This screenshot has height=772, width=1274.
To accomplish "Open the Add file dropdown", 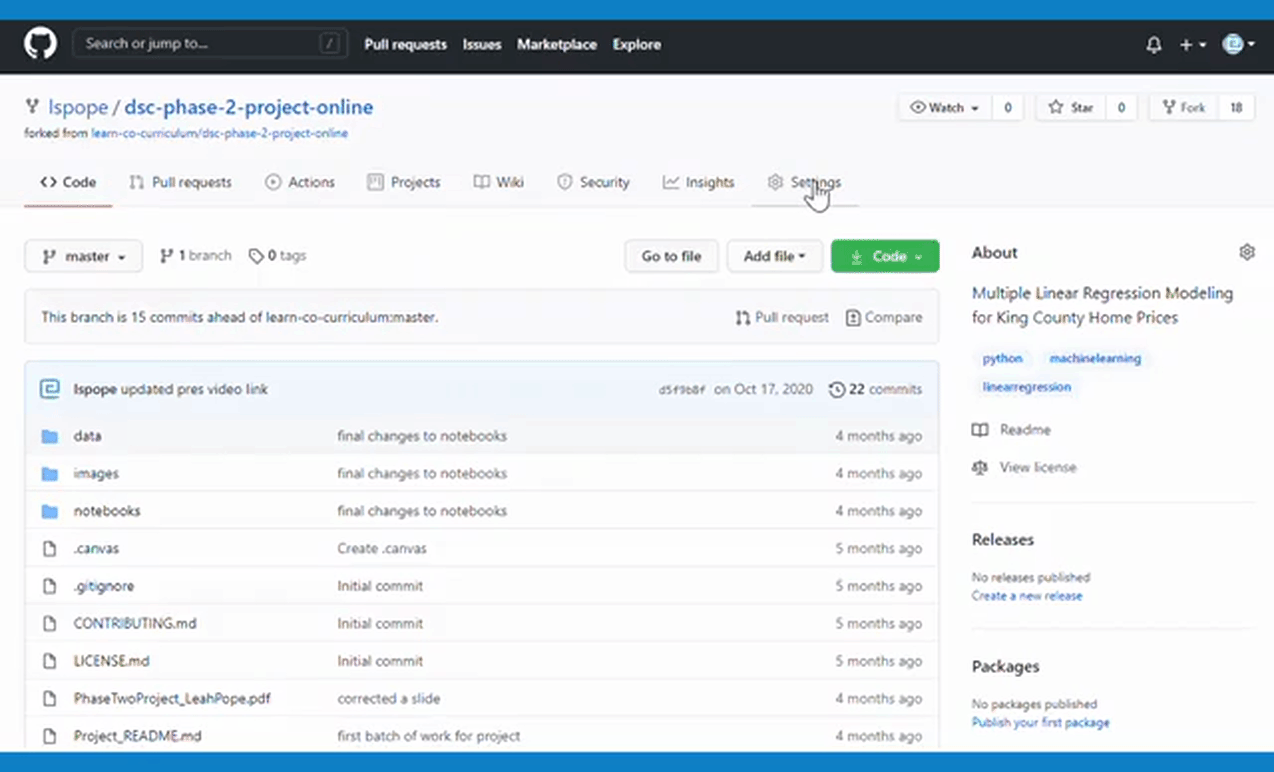I will click(774, 256).
